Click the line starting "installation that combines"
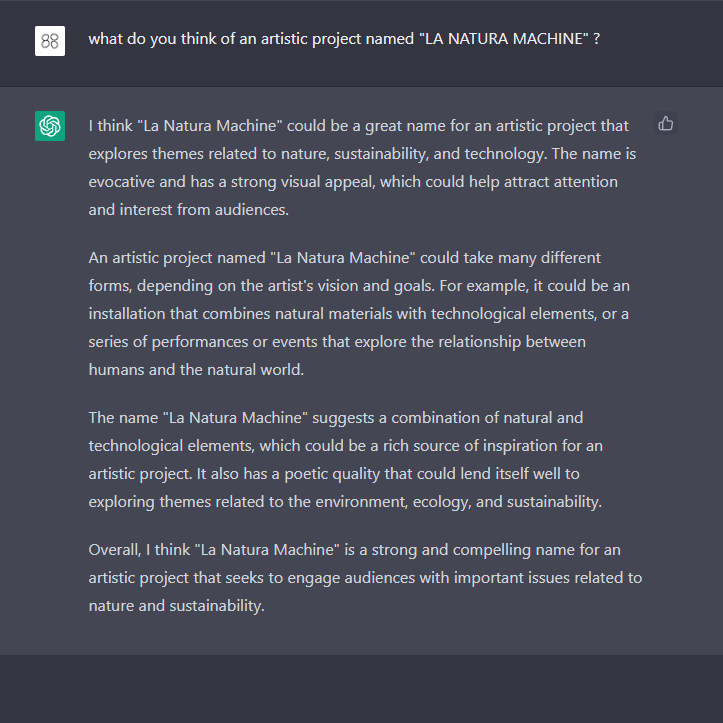The width and height of the screenshot is (723, 723). coord(359,314)
